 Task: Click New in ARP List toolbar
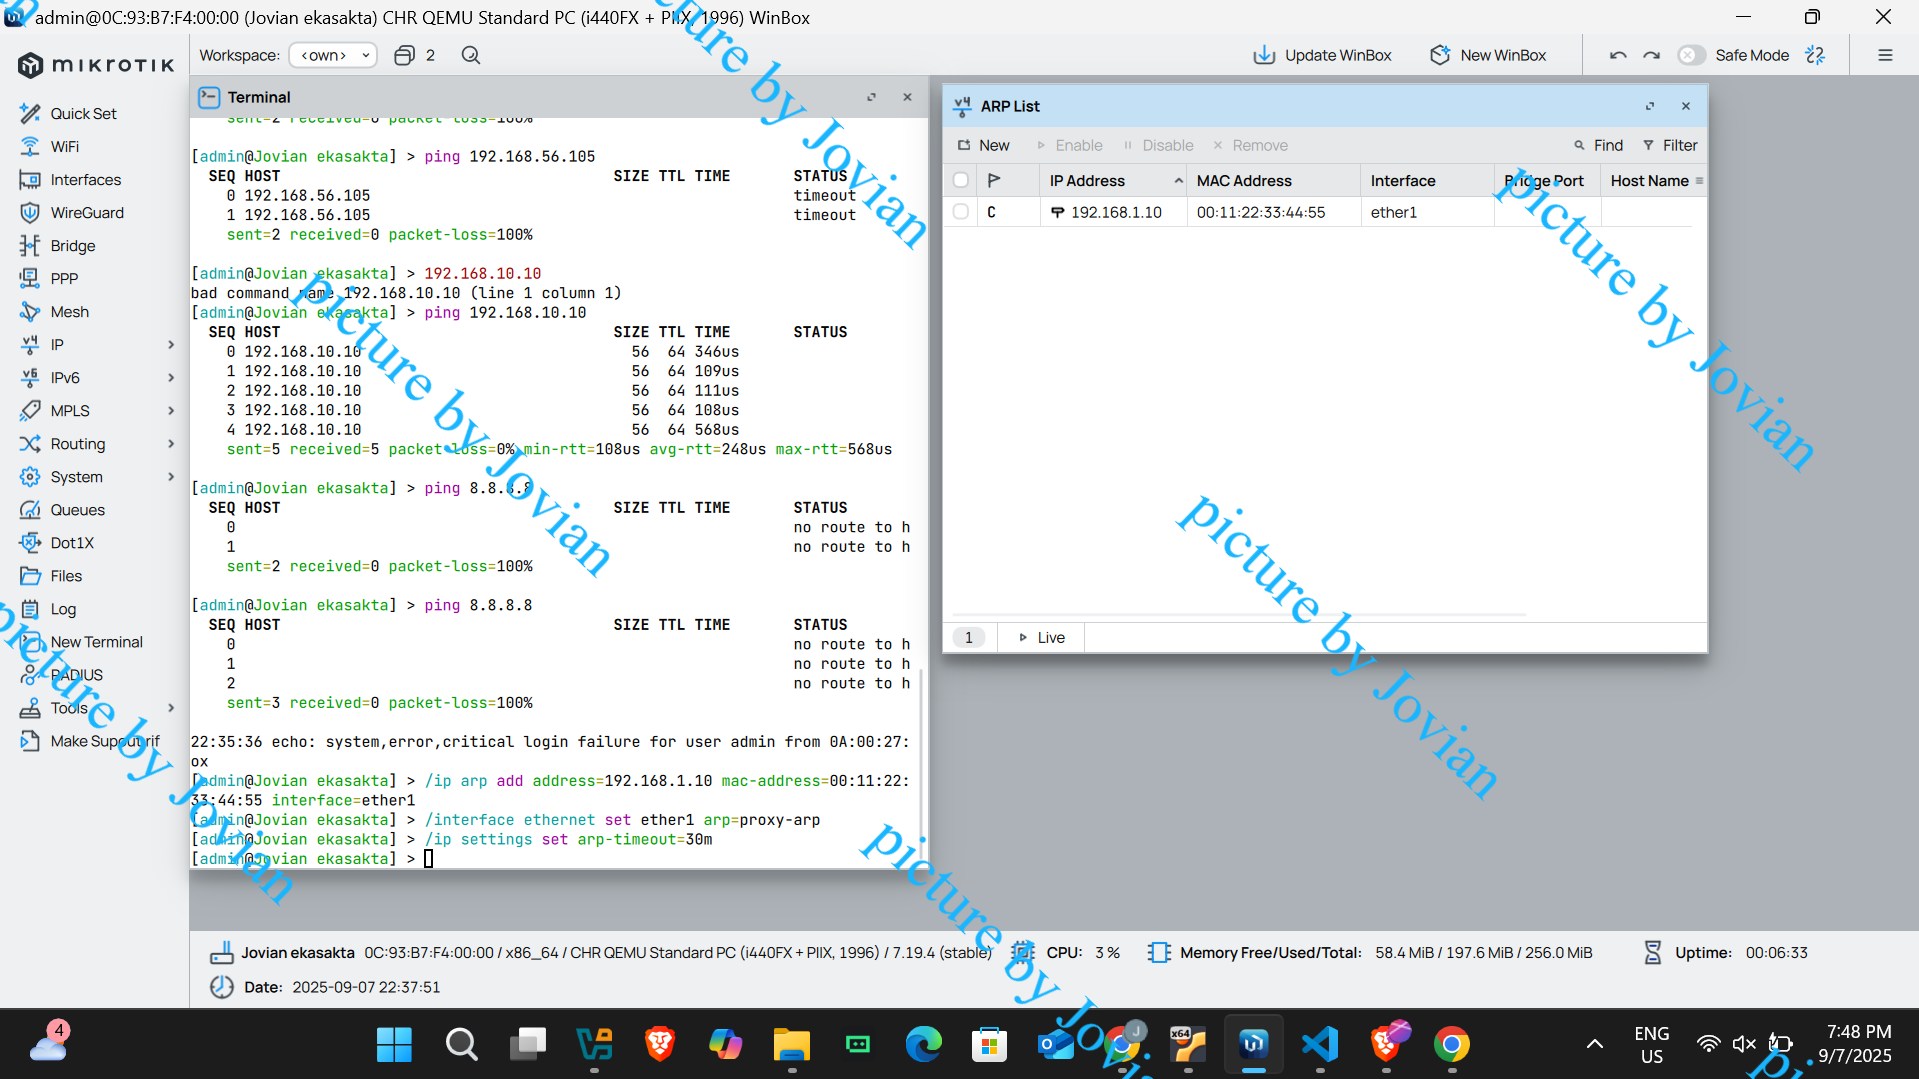983,145
